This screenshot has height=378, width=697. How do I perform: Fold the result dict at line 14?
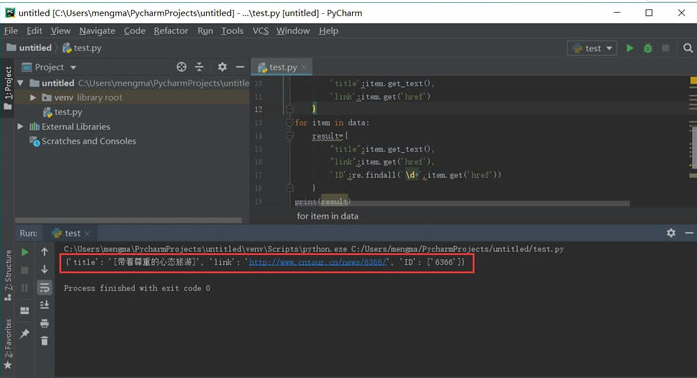click(290, 136)
